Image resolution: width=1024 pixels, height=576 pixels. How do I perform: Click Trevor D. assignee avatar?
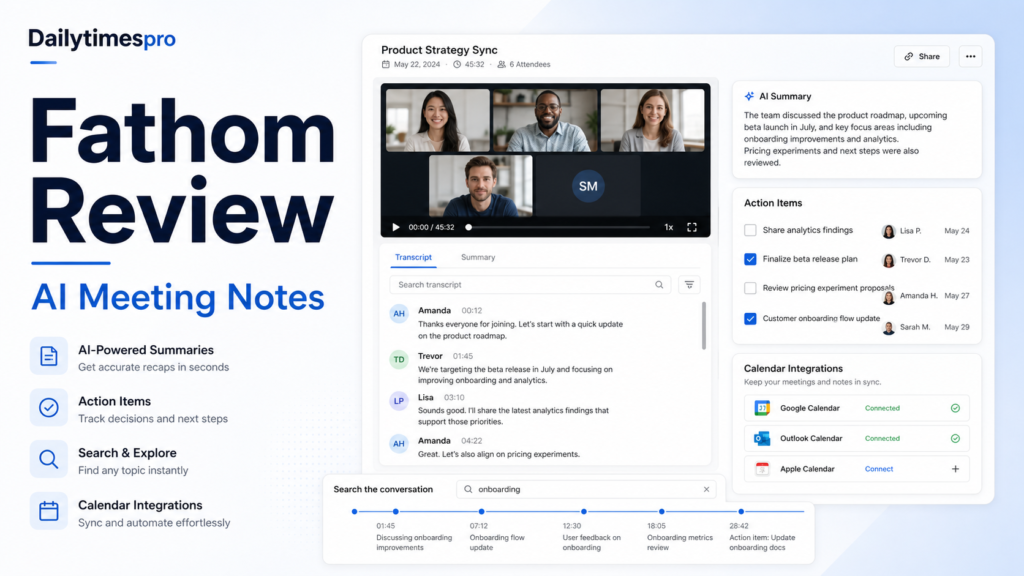tap(888, 261)
